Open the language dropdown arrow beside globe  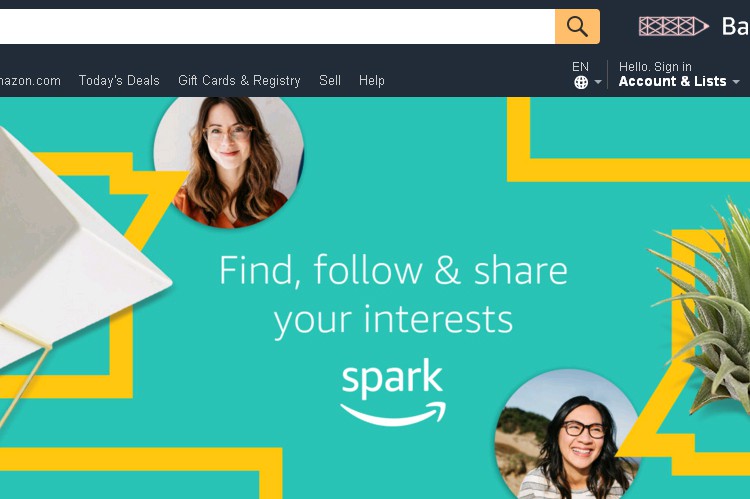pyautogui.click(x=597, y=82)
